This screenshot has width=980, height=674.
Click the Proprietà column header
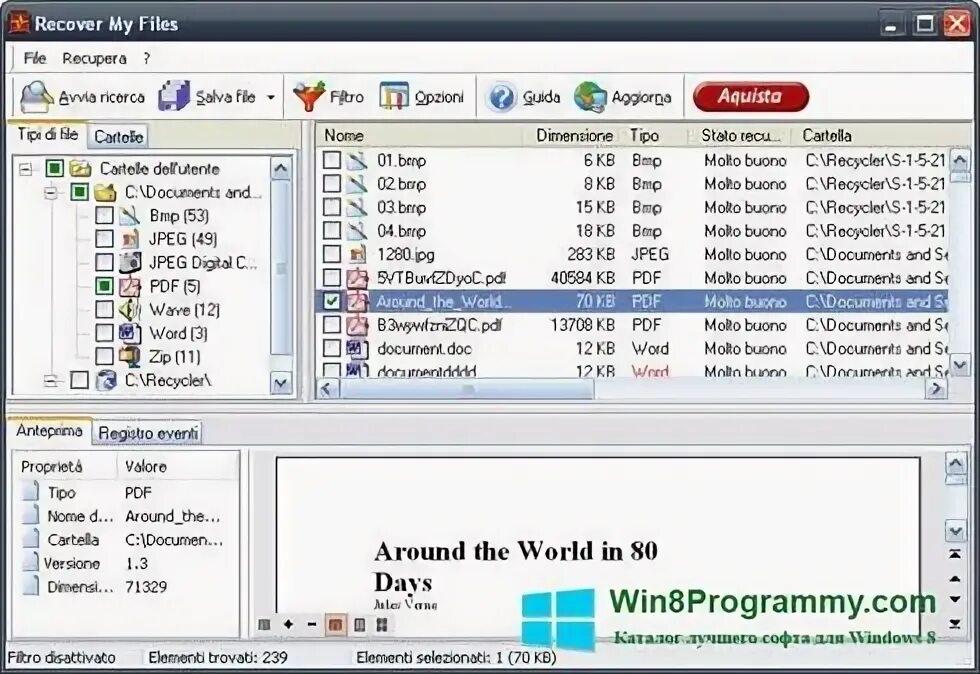pyautogui.click(x=65, y=466)
